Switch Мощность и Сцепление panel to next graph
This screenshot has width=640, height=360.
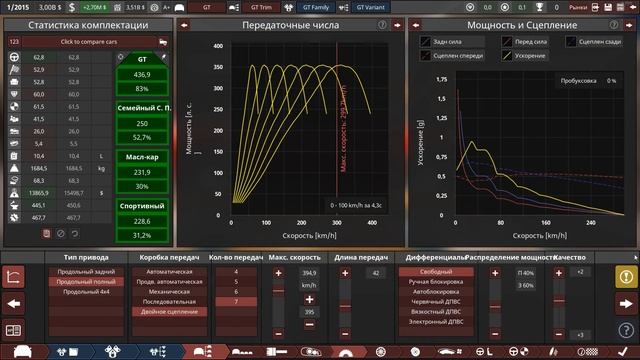coord(629,25)
